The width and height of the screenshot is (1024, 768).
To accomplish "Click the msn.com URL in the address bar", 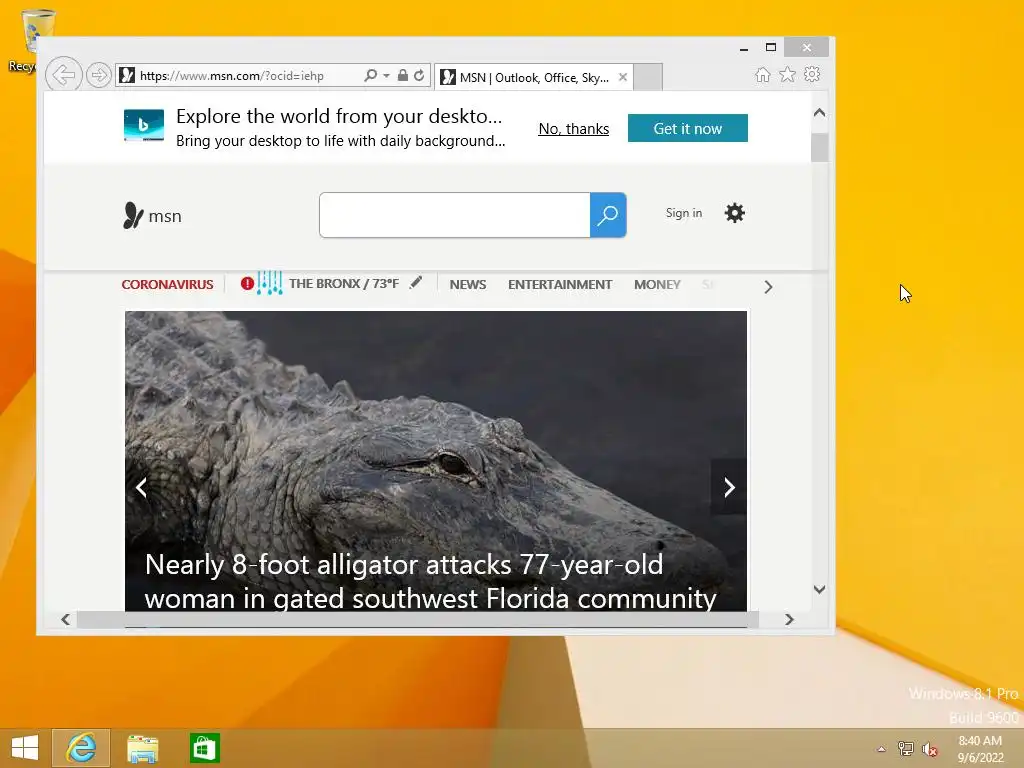I will 232,76.
